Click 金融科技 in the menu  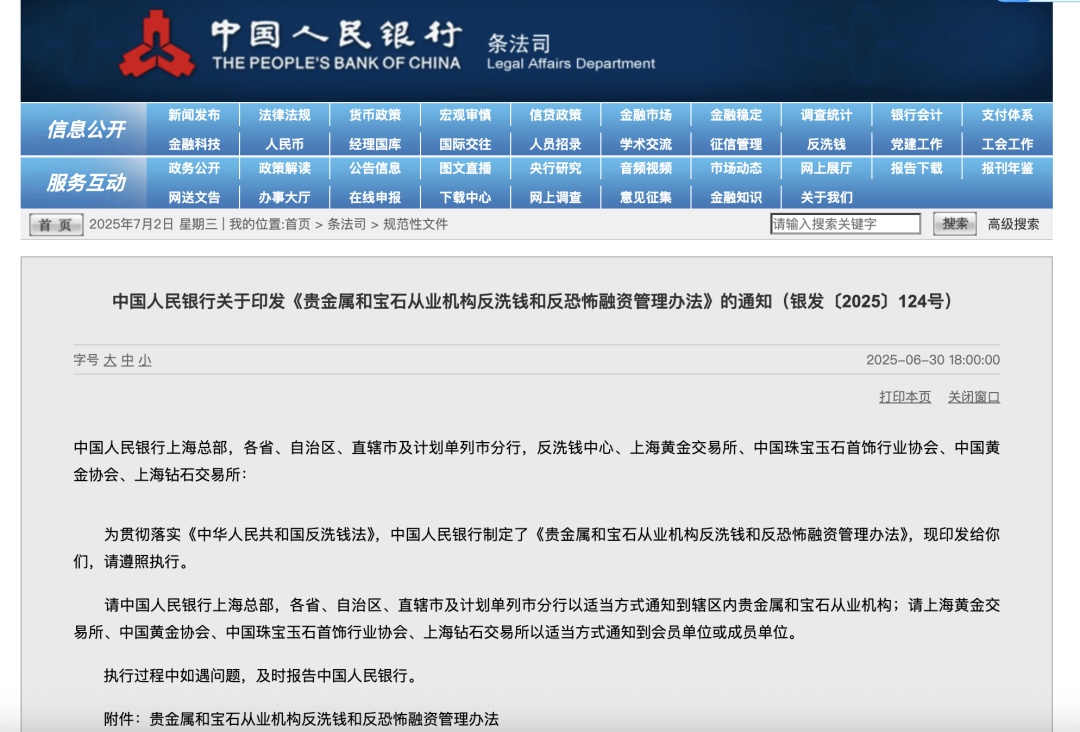[194, 144]
